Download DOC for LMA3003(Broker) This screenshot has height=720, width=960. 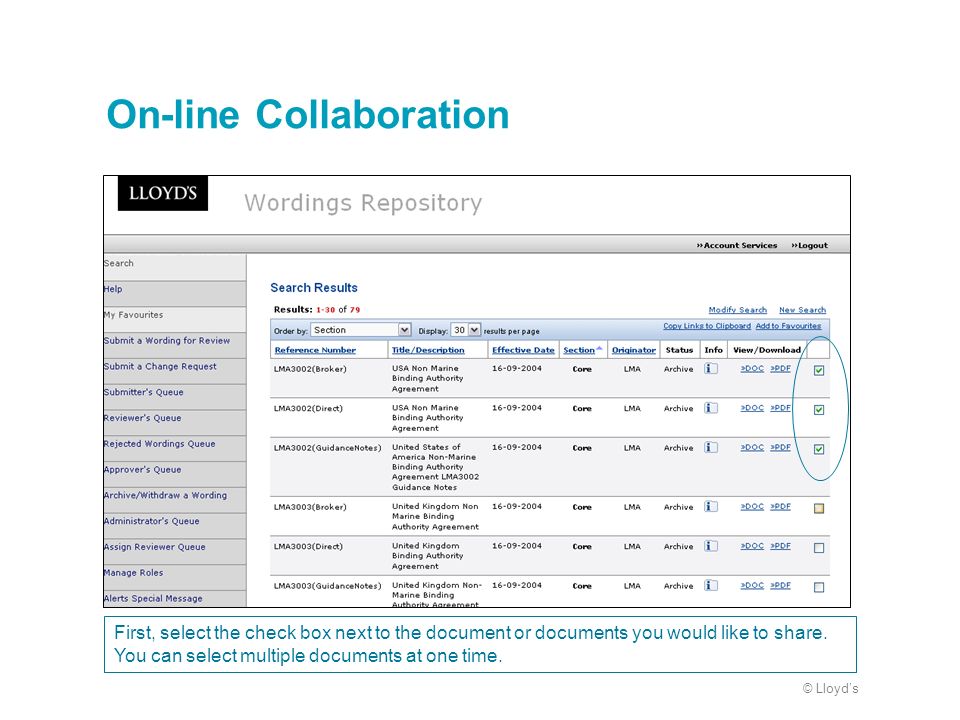[x=752, y=506]
